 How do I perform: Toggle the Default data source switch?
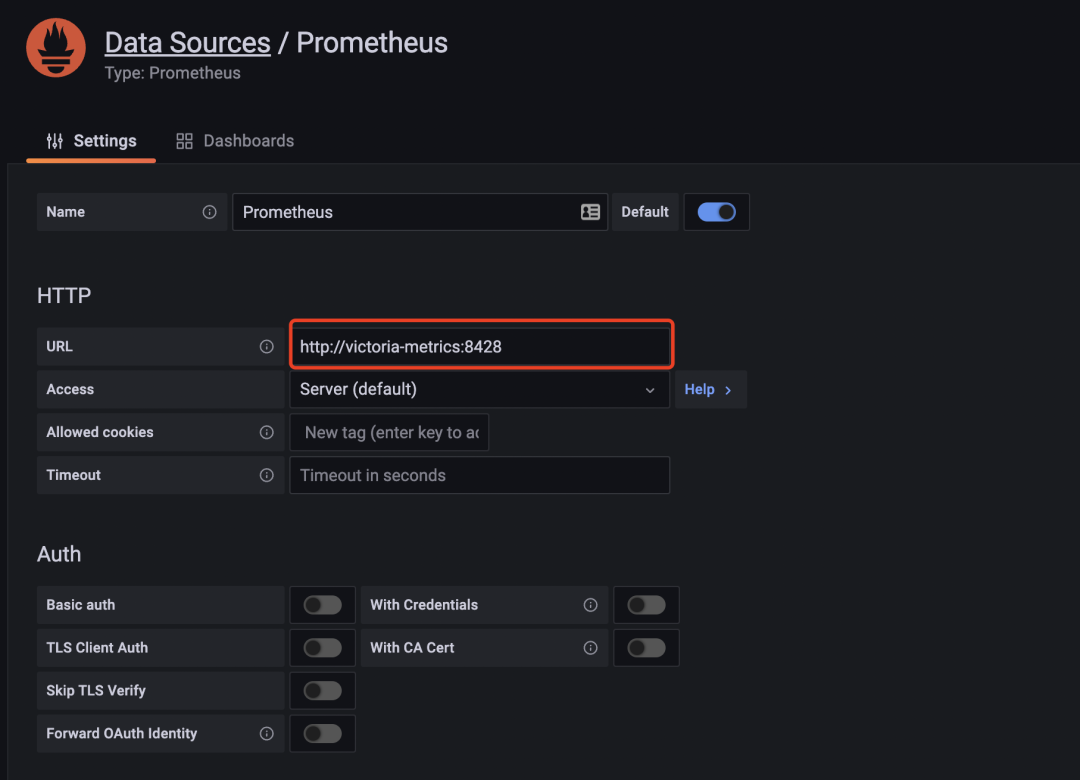716,212
